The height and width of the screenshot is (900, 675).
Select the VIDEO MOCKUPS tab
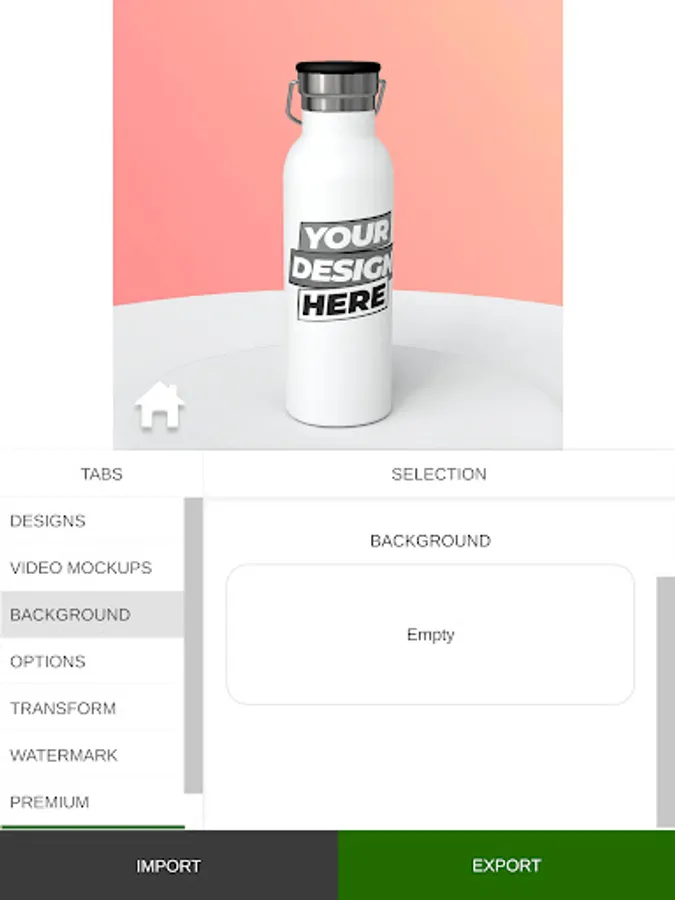(x=92, y=568)
